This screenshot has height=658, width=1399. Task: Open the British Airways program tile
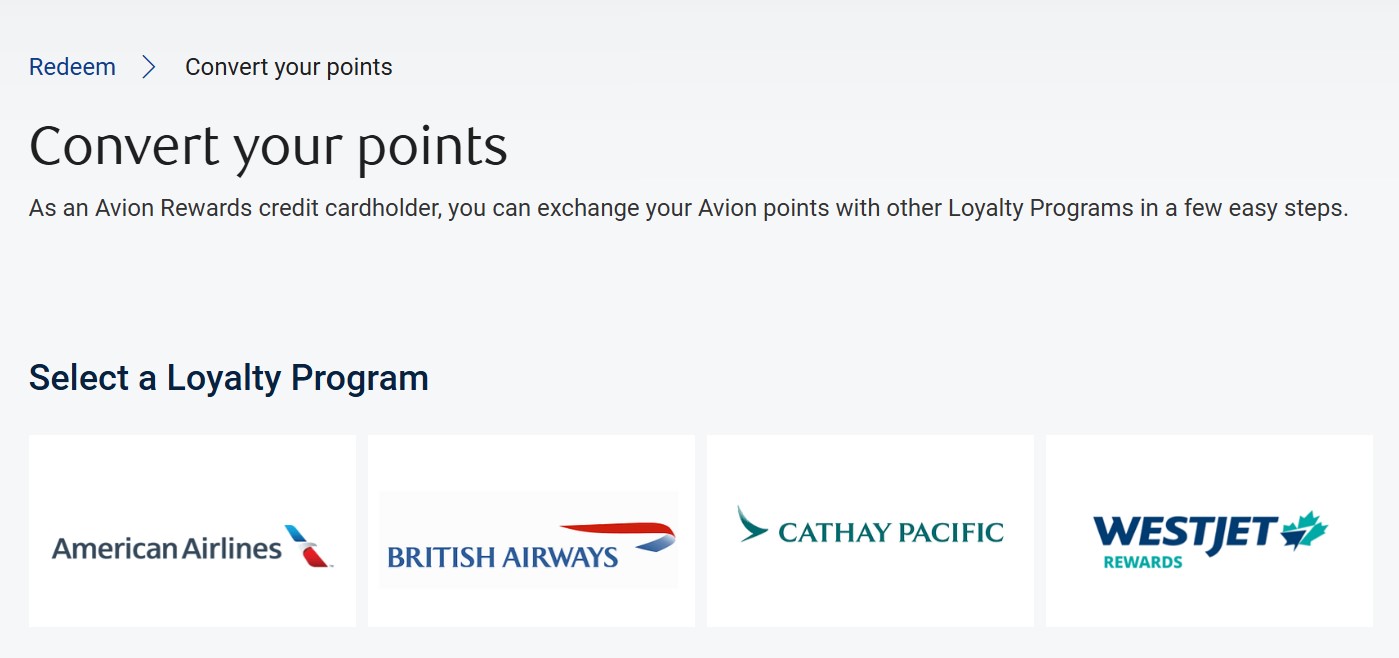(x=531, y=530)
